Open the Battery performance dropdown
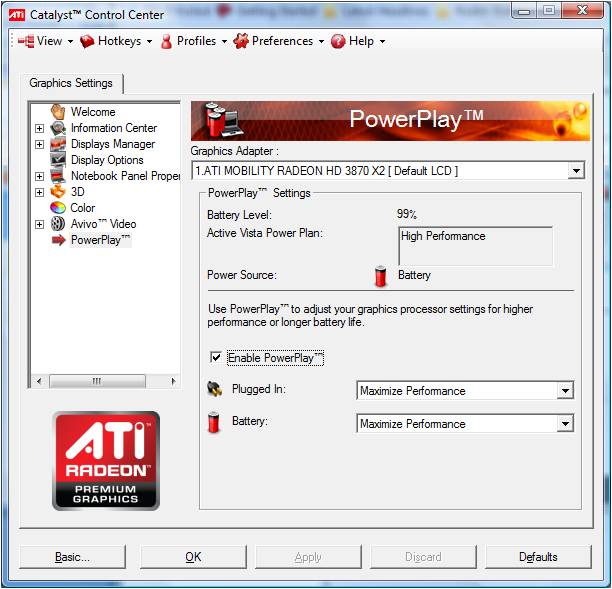This screenshot has height=589, width=612. click(x=565, y=424)
